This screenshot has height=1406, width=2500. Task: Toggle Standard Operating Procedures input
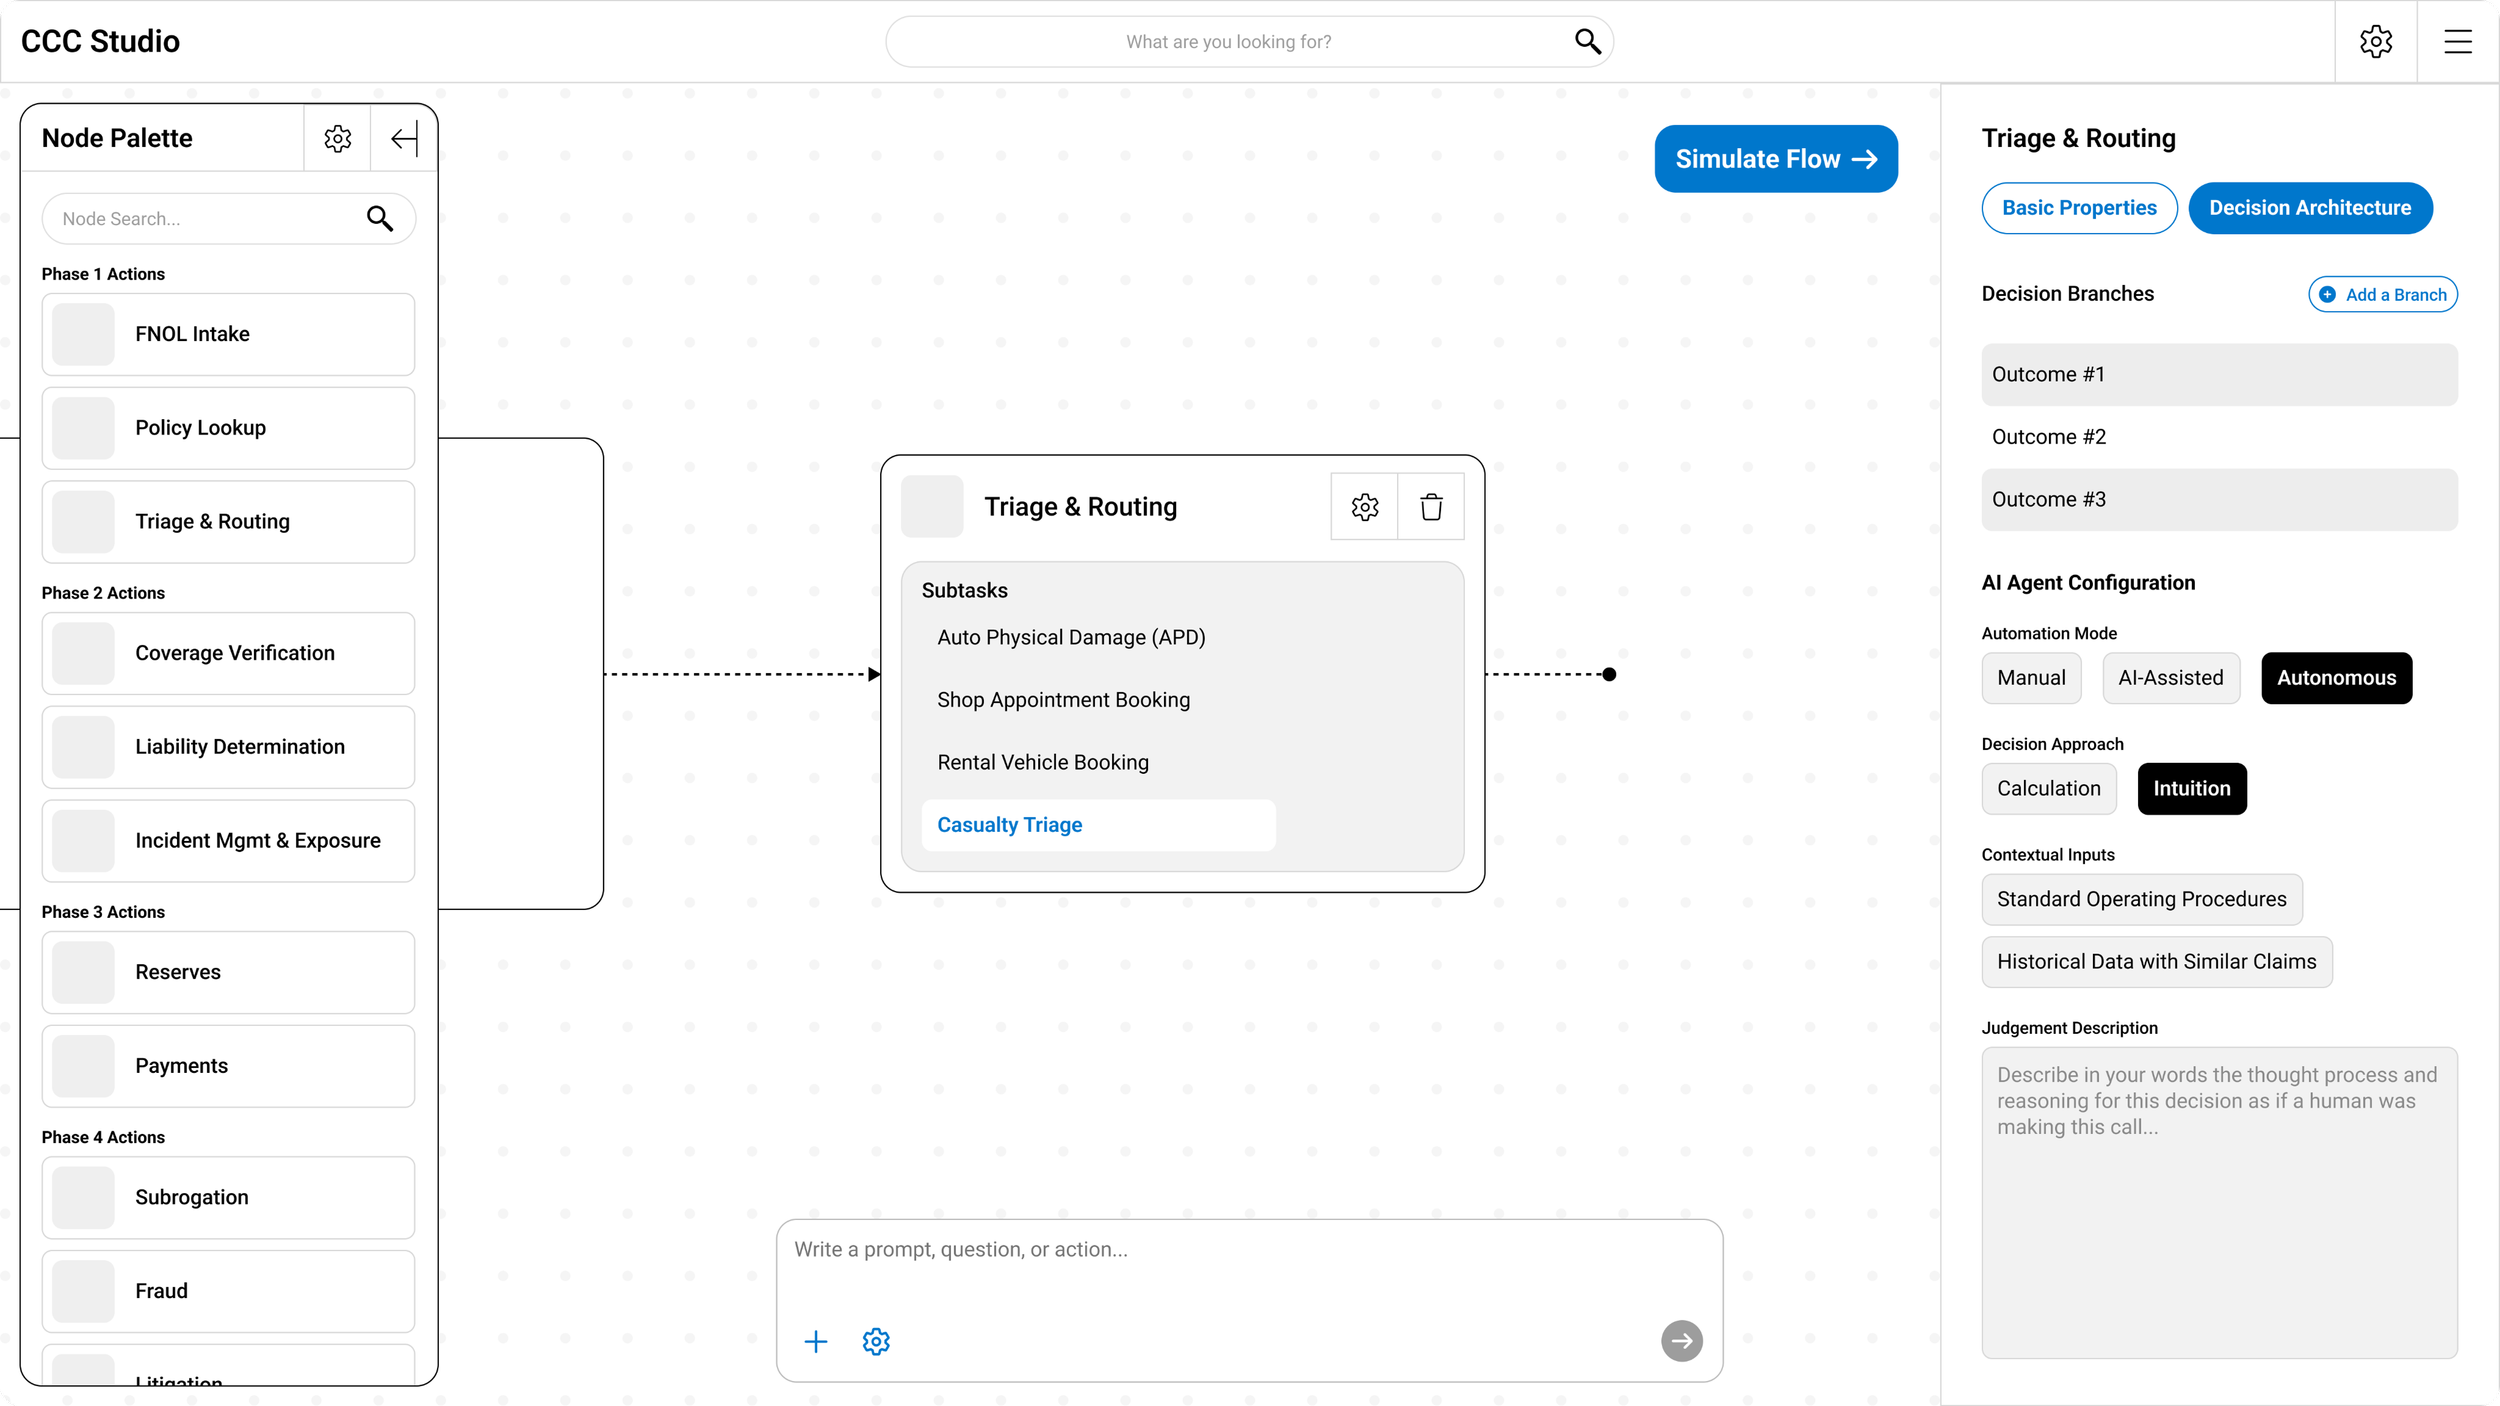click(x=2141, y=899)
